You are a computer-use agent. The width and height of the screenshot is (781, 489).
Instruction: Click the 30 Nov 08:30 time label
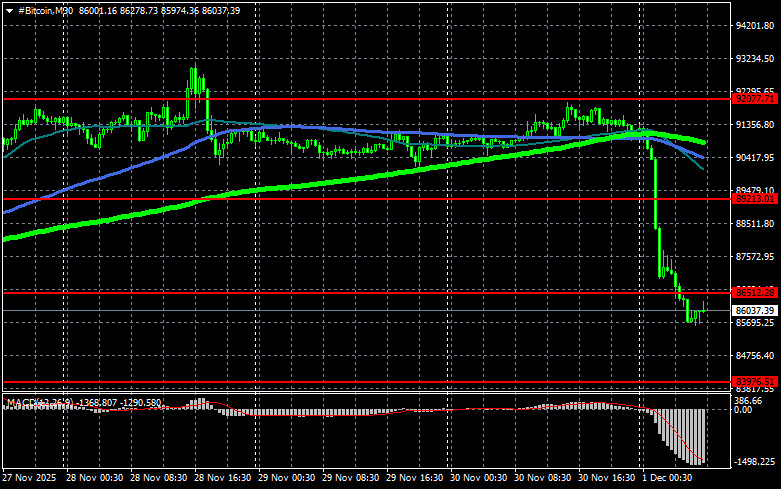tap(542, 478)
